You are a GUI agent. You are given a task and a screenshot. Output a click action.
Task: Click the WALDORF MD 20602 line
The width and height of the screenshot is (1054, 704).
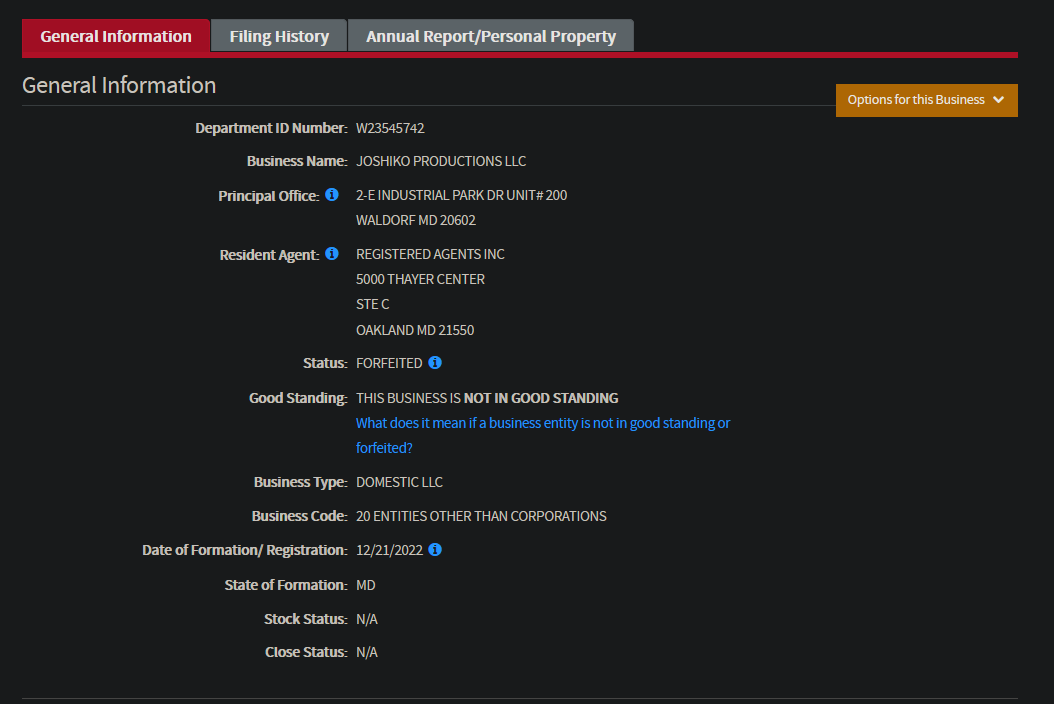point(415,221)
